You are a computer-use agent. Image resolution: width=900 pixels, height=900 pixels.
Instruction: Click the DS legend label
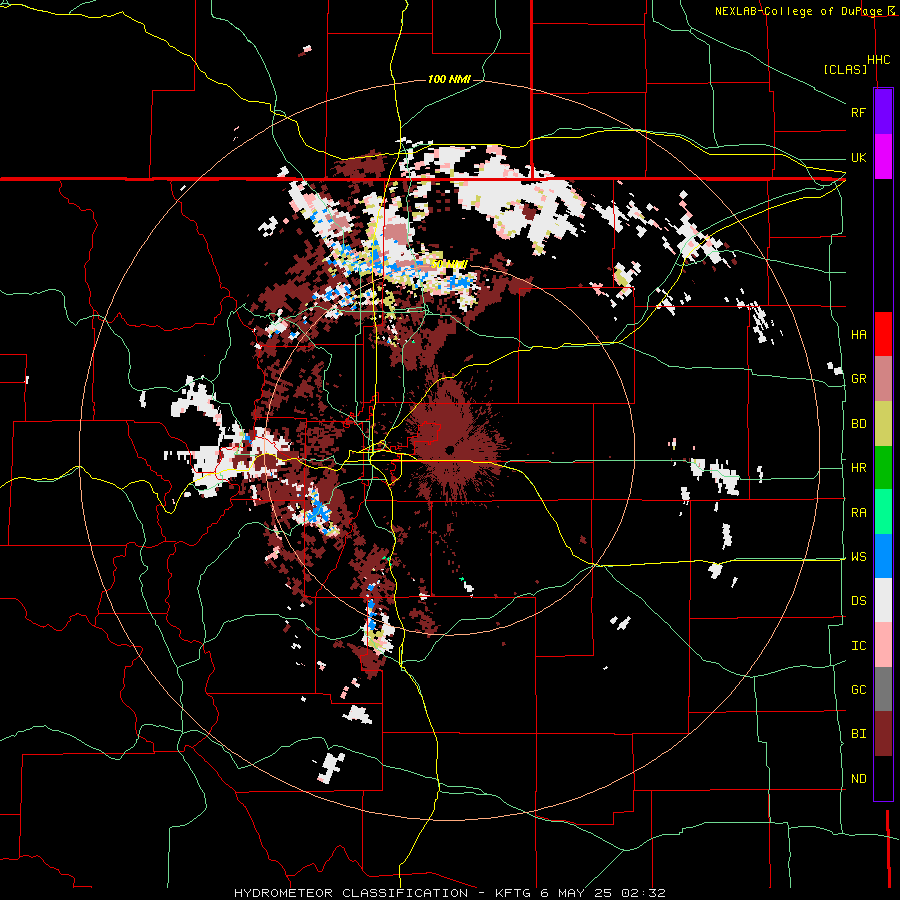tap(858, 601)
